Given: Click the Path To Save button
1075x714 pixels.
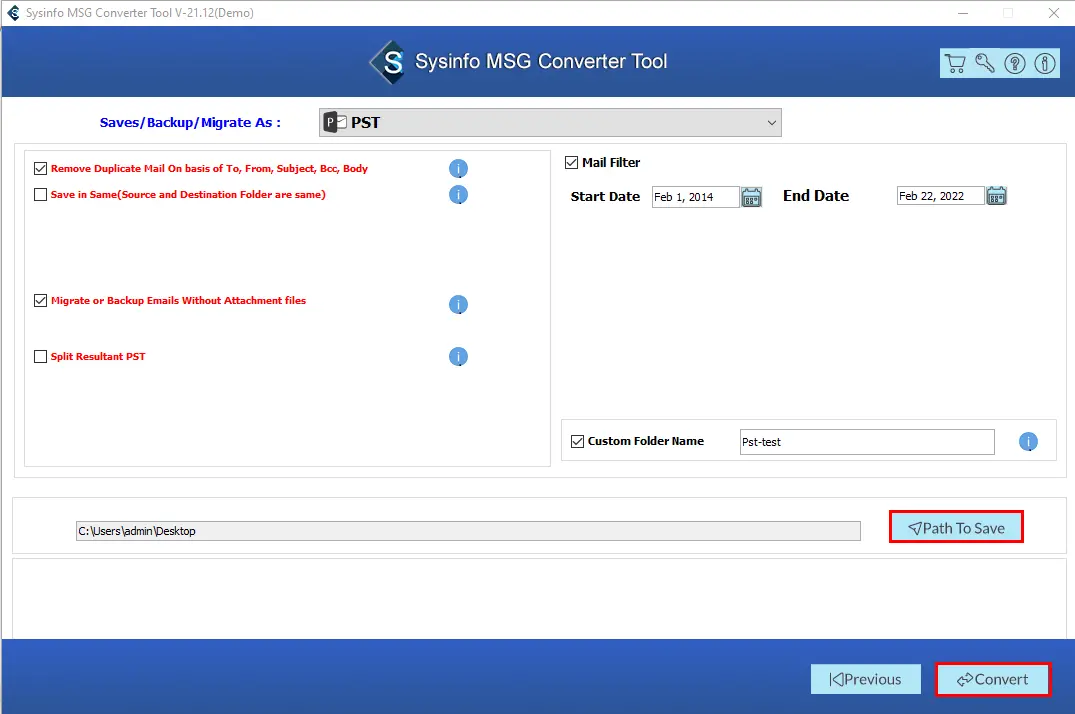Looking at the screenshot, I should pyautogui.click(x=956, y=528).
